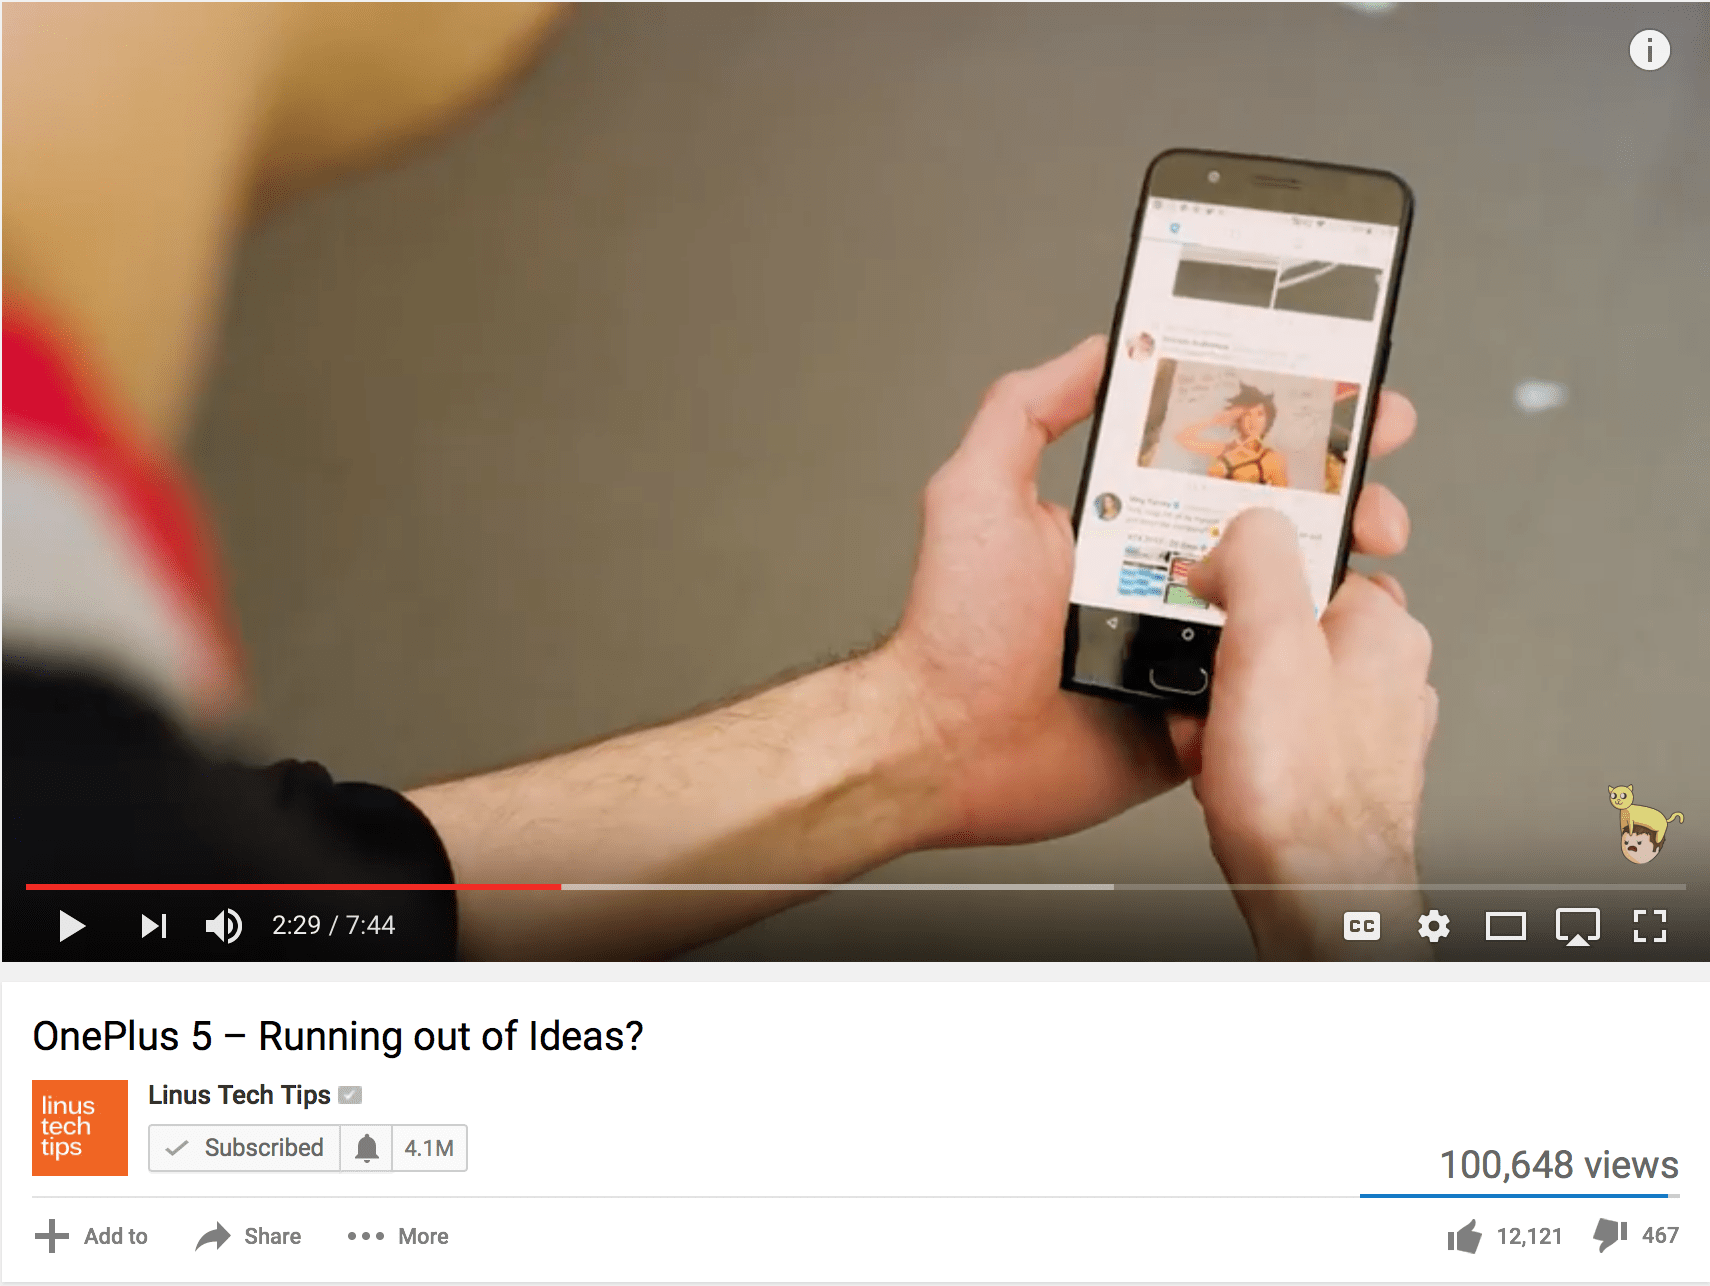Open the info cards icon
1710x1286 pixels.
pyautogui.click(x=1650, y=49)
